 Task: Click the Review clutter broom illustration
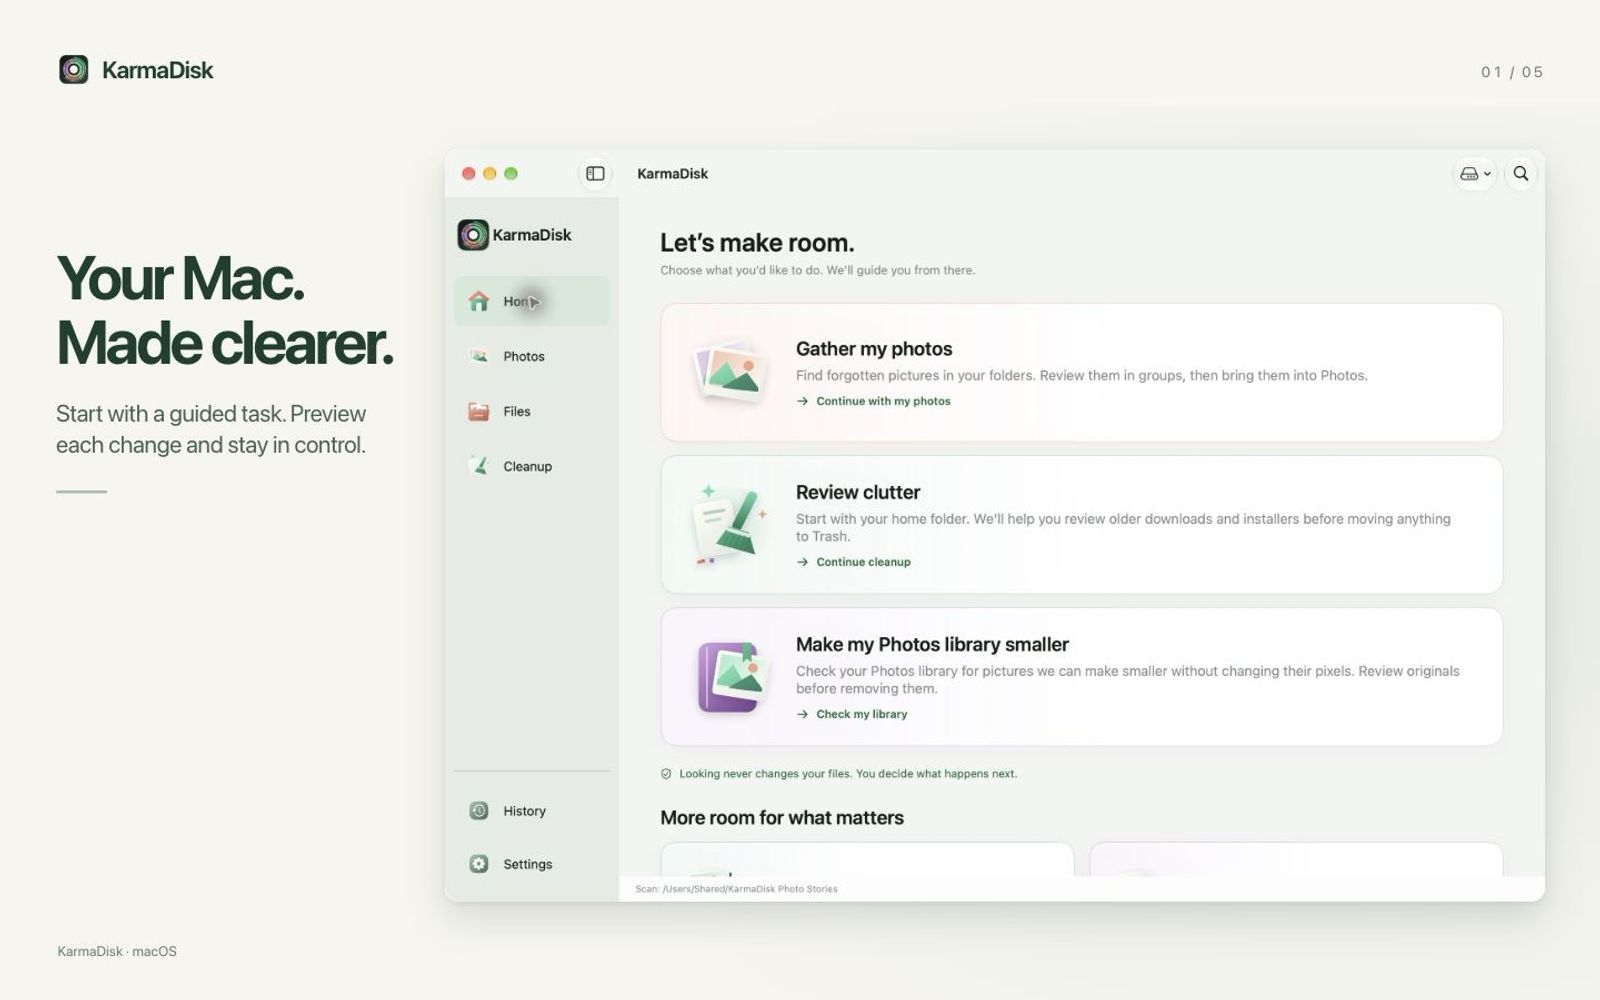click(731, 524)
